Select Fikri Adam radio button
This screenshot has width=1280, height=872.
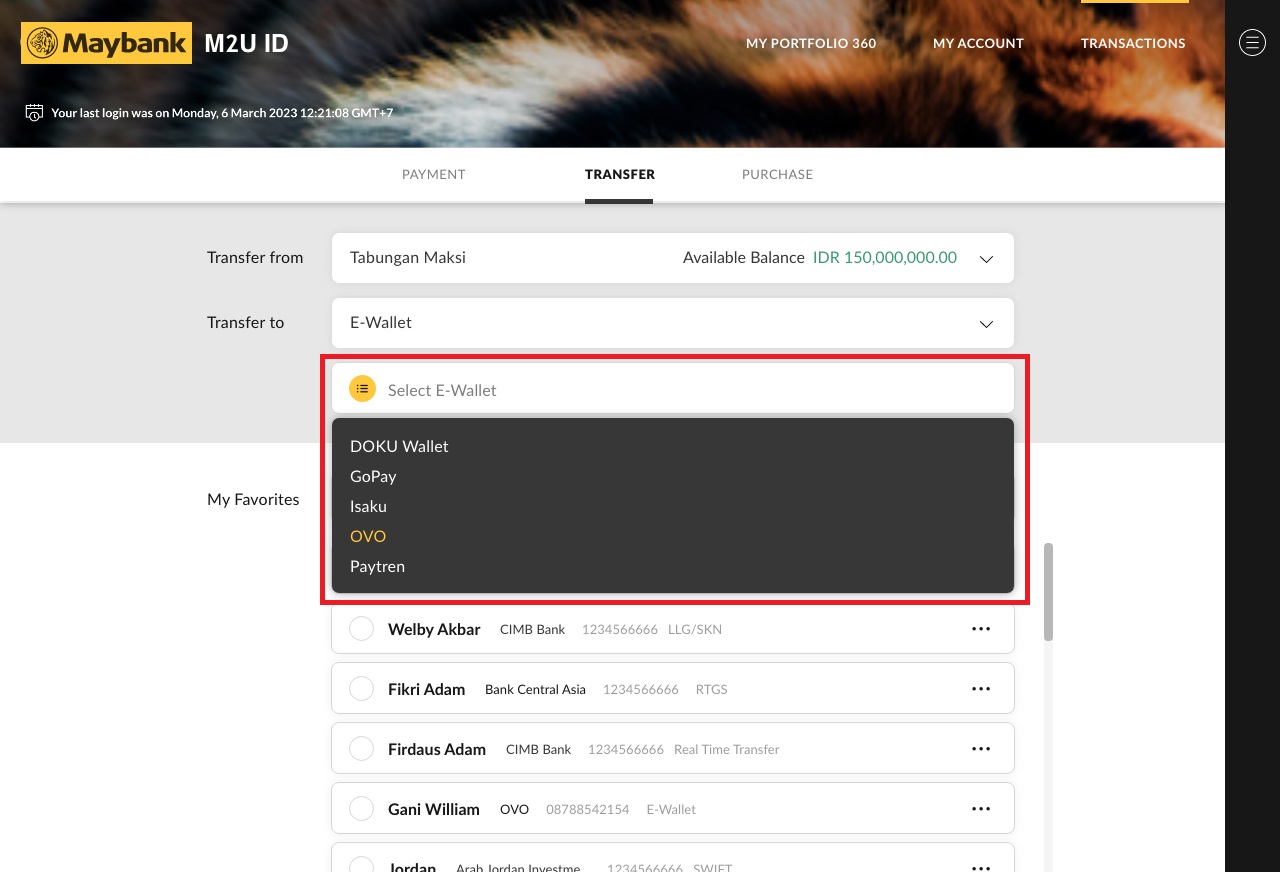[x=361, y=689]
